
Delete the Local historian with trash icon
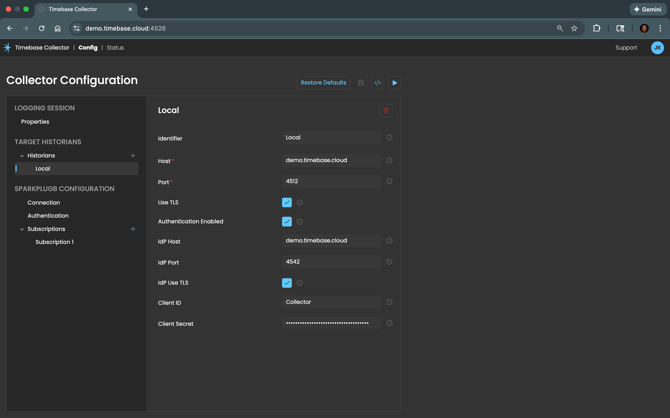[x=386, y=111]
